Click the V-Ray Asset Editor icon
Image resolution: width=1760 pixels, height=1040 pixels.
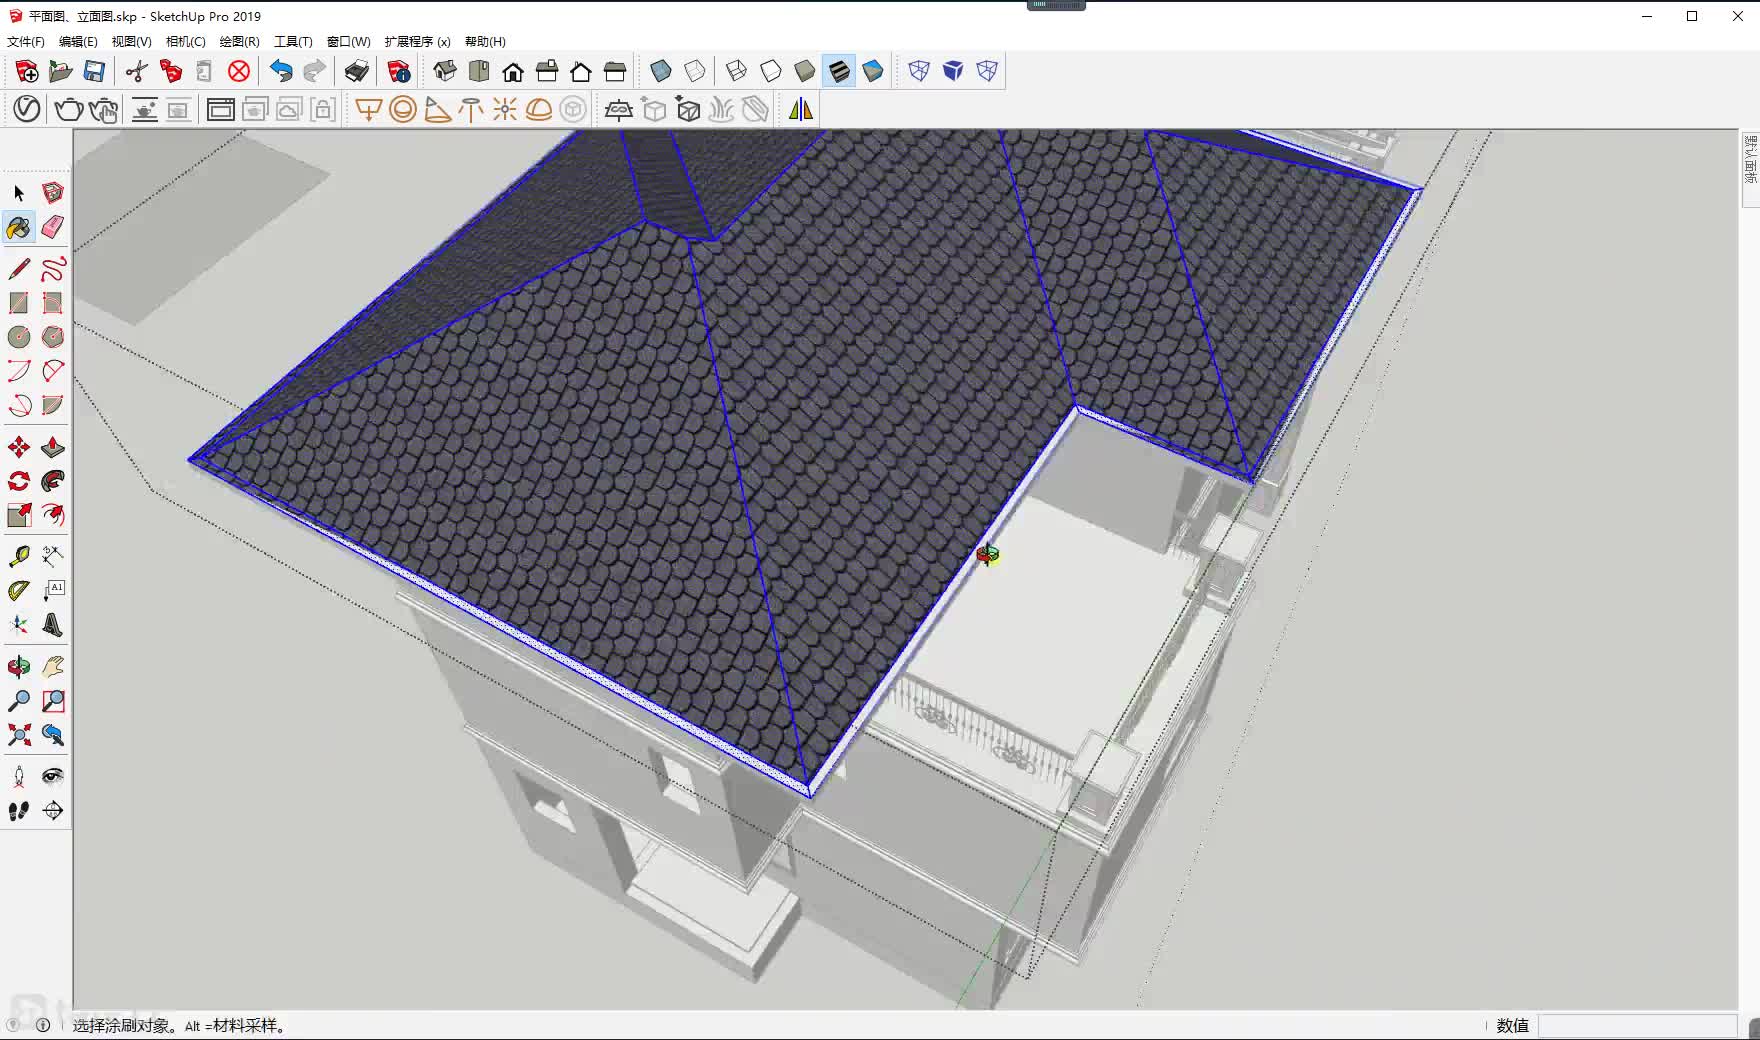point(27,109)
